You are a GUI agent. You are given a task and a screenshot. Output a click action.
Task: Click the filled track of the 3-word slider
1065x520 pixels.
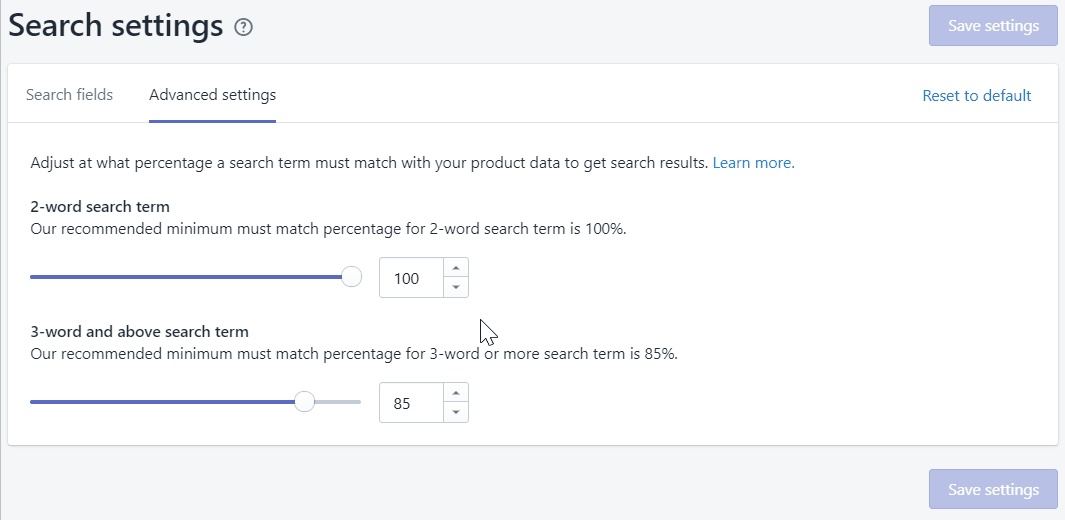pyautogui.click(x=160, y=402)
